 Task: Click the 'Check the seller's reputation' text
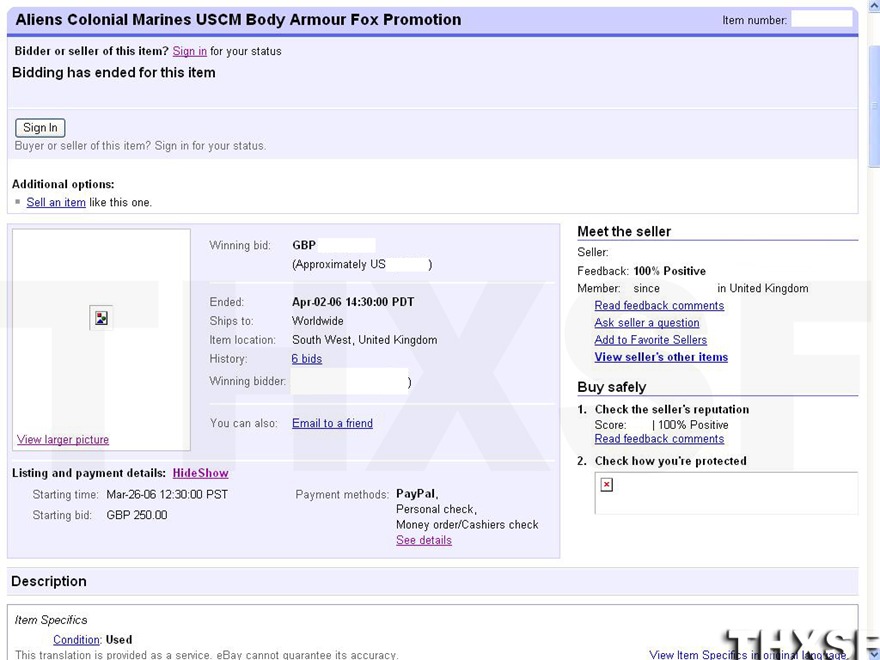pos(672,409)
